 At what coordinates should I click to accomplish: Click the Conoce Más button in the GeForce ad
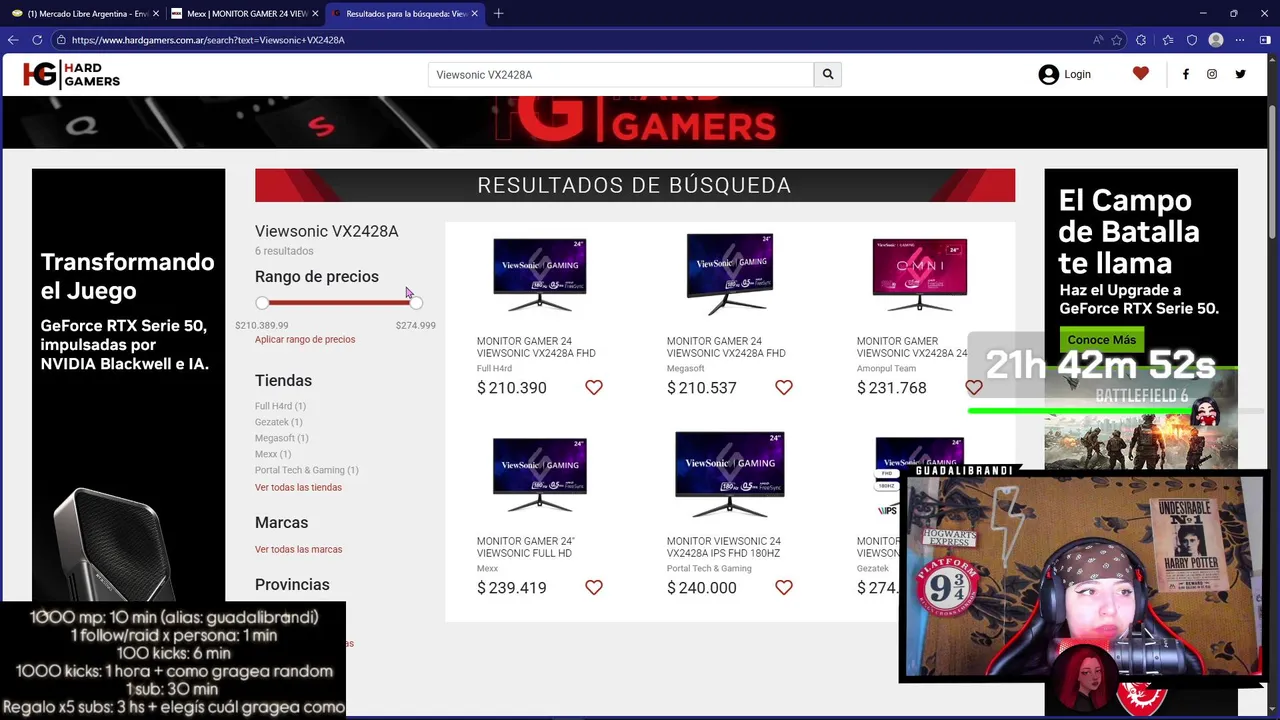click(x=1101, y=340)
